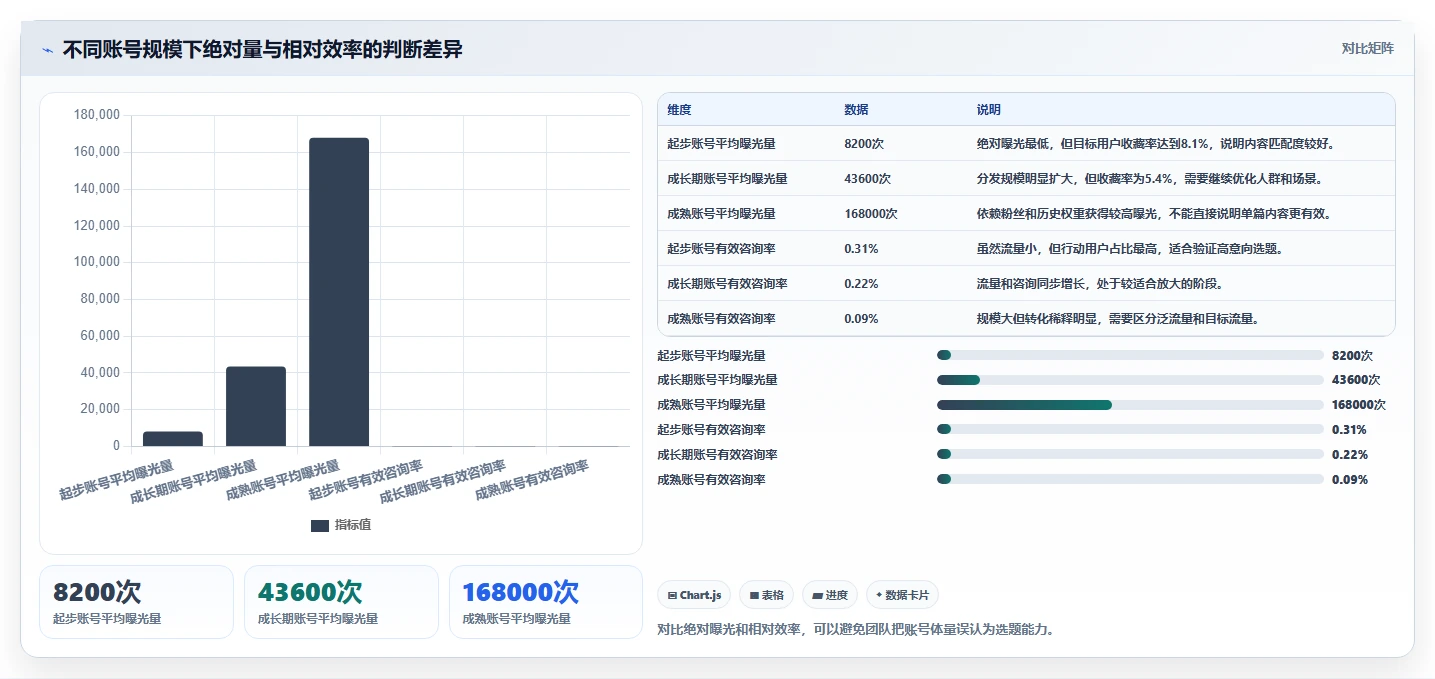
Task: Click the 成长期账号平均曝光量 dimension cell in table
Action: pos(727,179)
